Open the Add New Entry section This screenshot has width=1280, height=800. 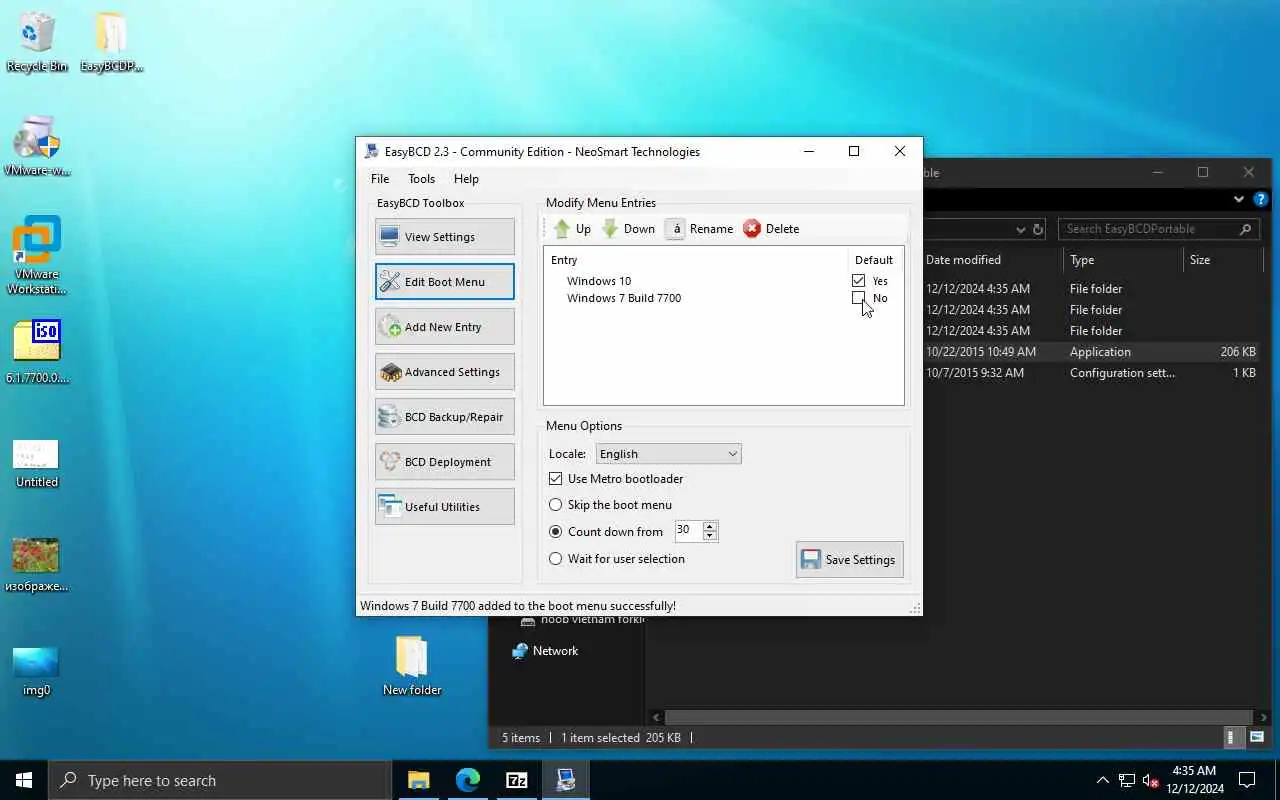[445, 327]
